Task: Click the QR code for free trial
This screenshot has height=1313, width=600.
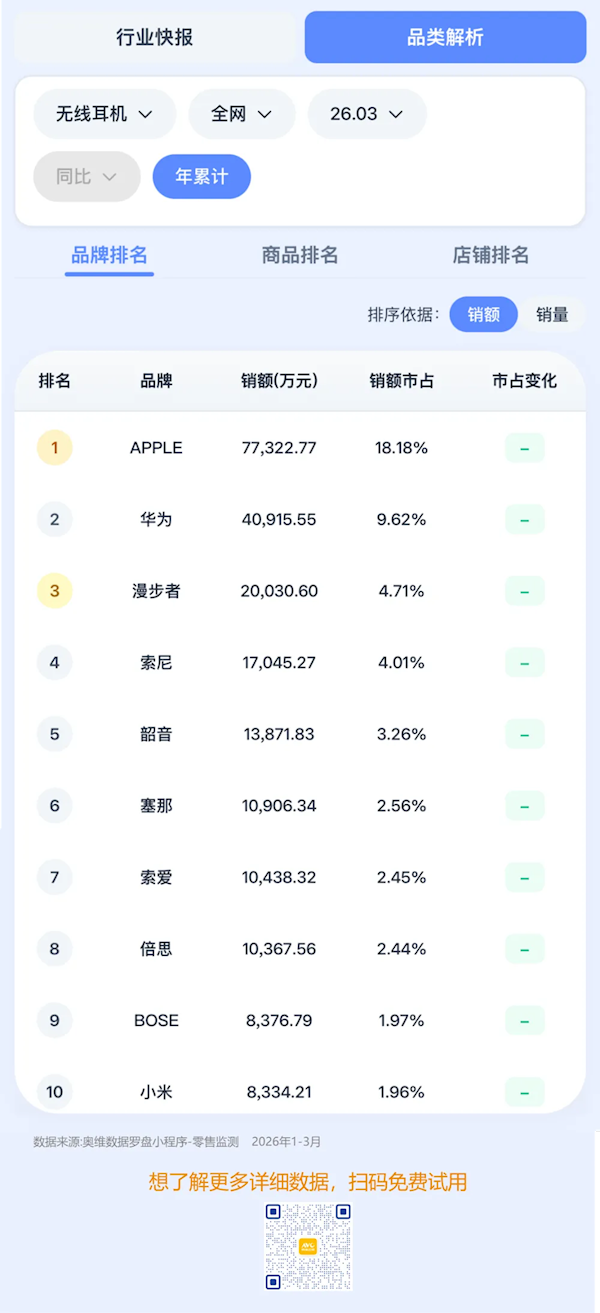Action: 309,1246
